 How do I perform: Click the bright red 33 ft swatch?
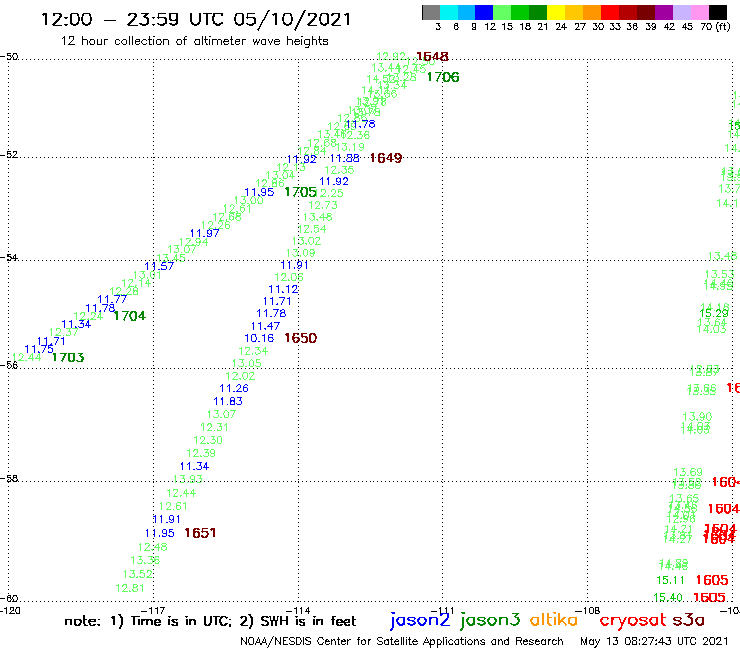[x=610, y=13]
